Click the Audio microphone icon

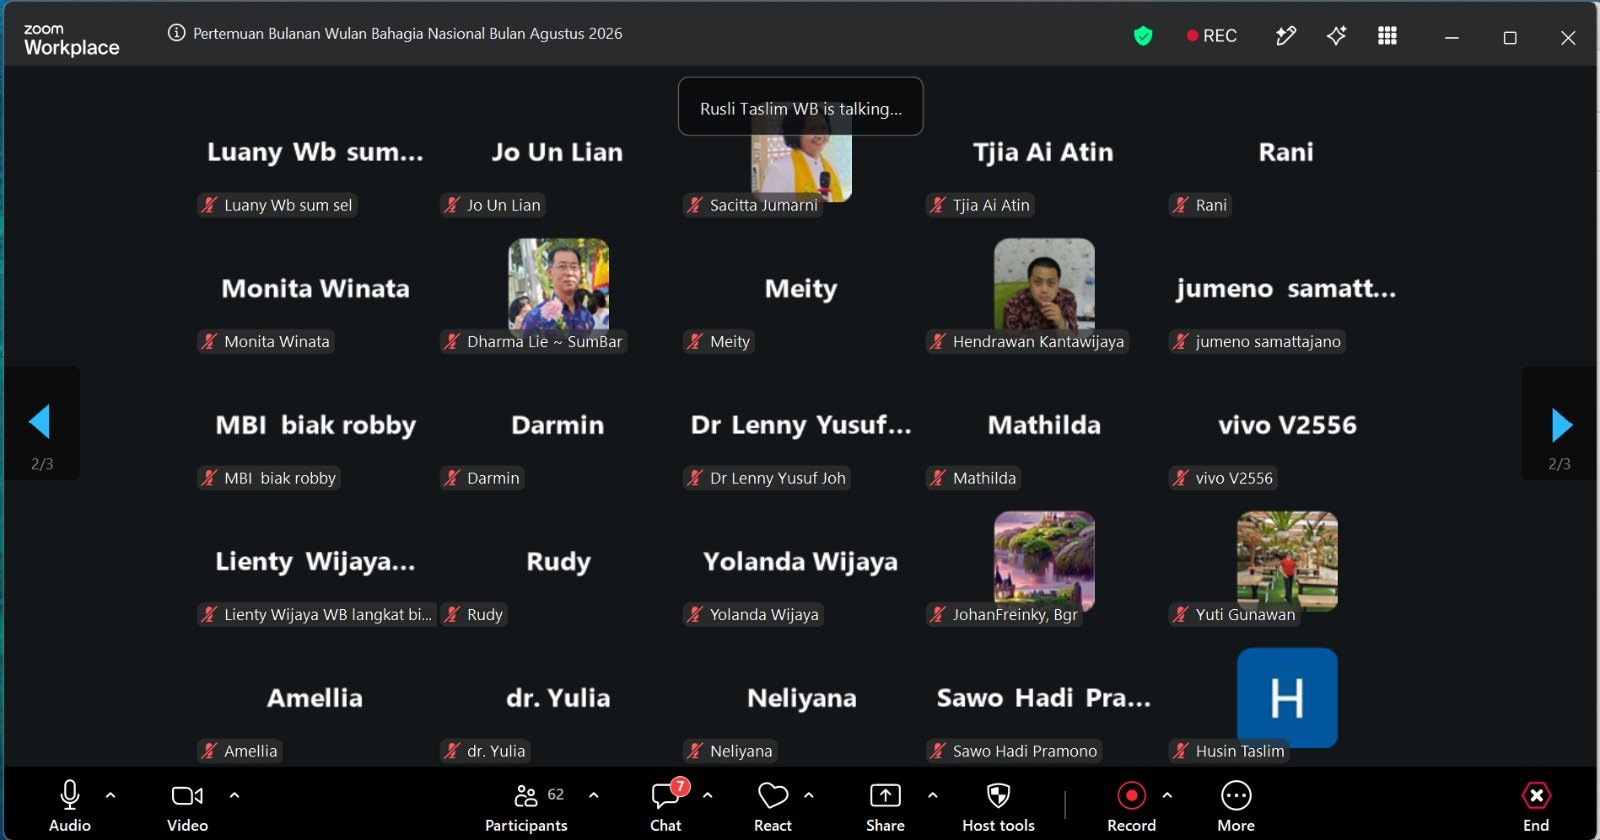pos(70,795)
